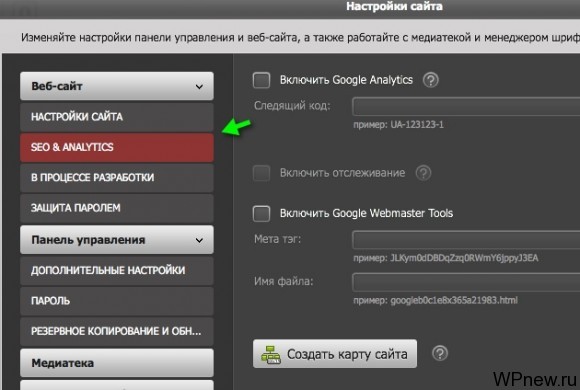Open Настройки сайта menu item
Screen dimensions: 580x390
tap(117, 117)
